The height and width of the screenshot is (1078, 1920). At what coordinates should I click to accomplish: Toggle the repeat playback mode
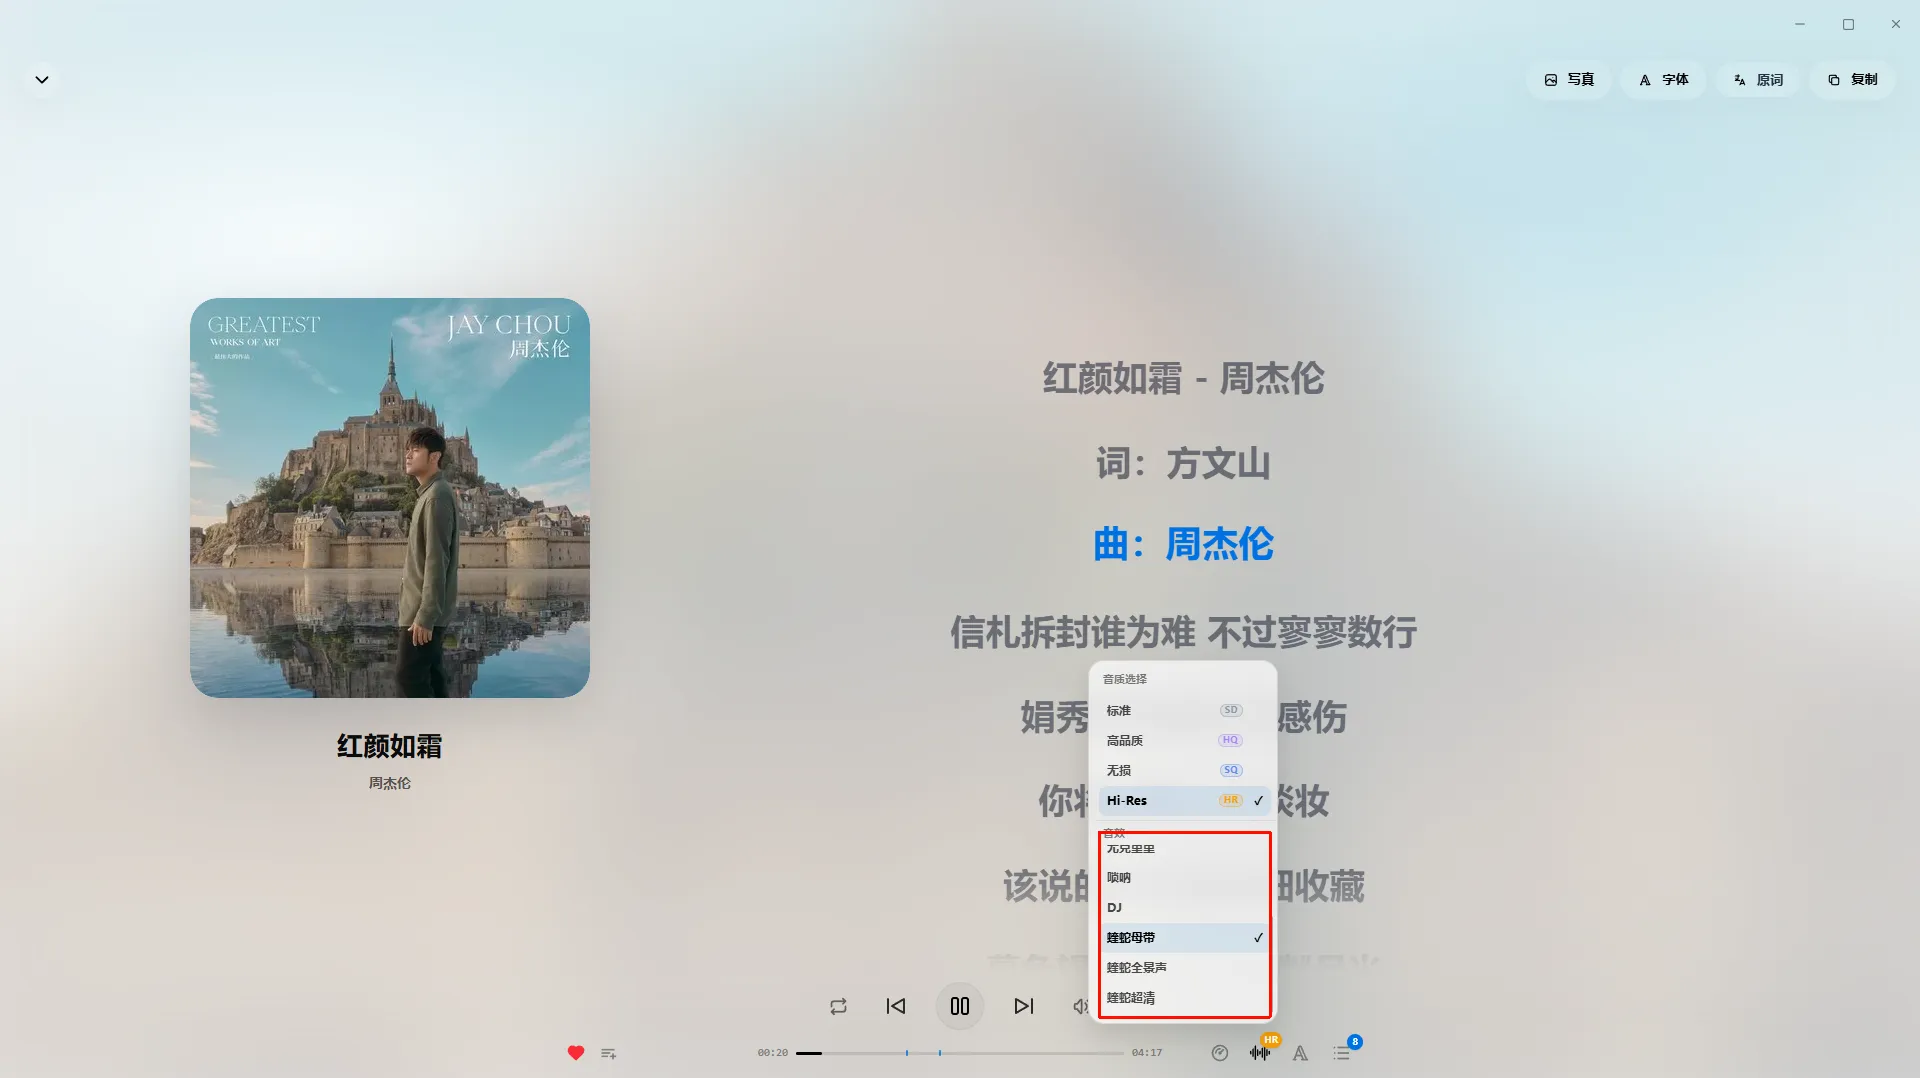(838, 1006)
